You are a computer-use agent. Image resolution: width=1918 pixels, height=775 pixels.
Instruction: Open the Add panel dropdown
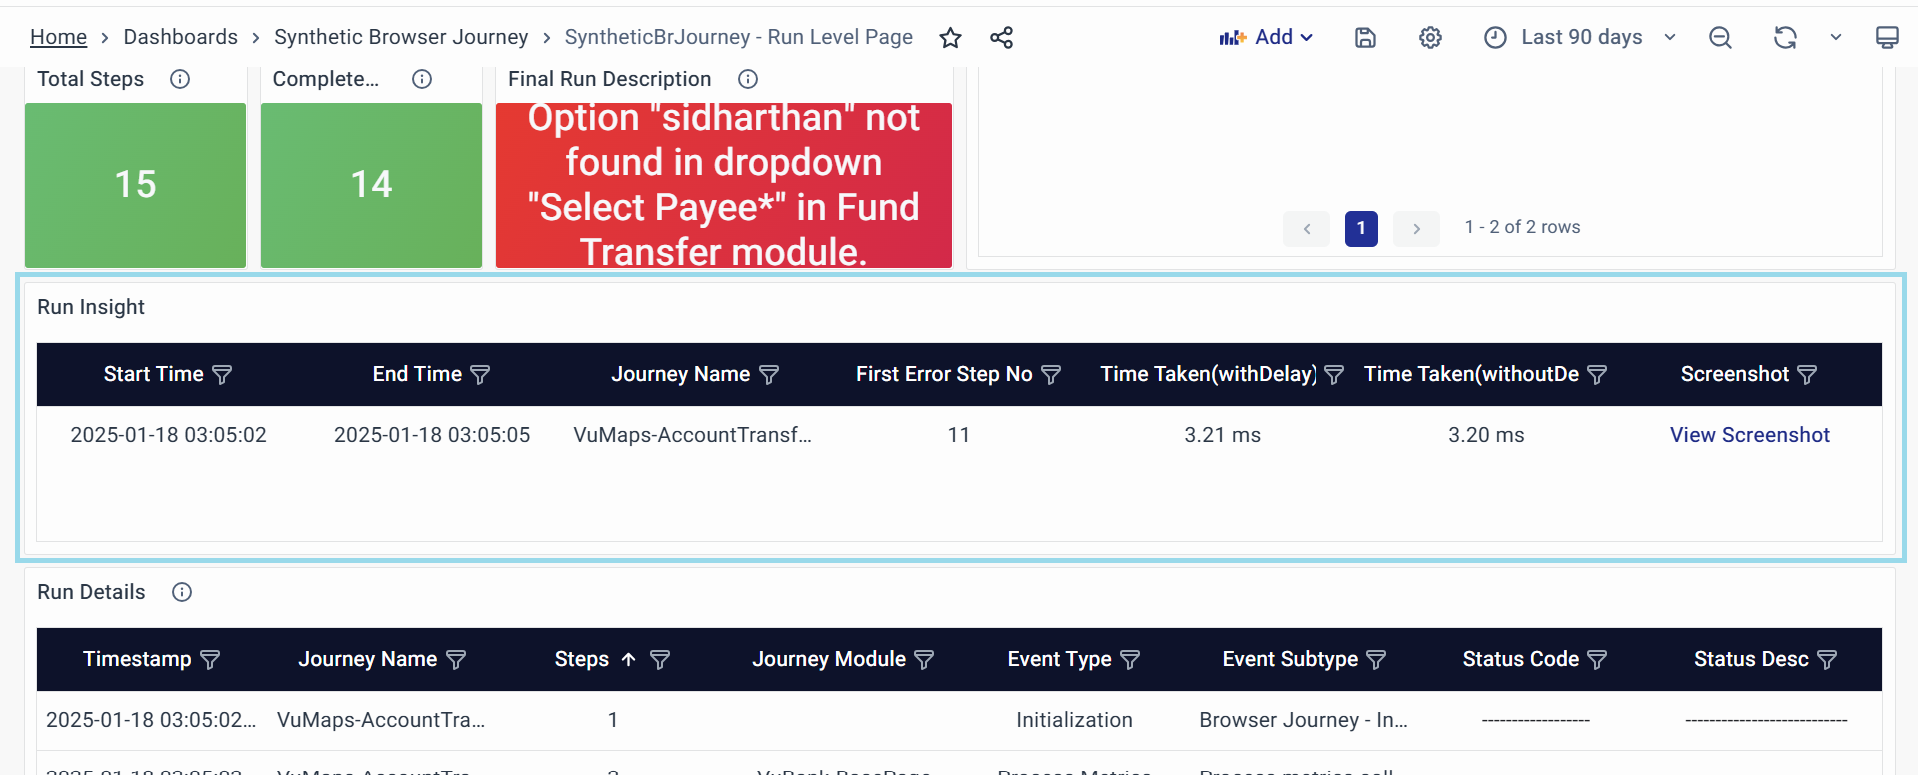1266,38
